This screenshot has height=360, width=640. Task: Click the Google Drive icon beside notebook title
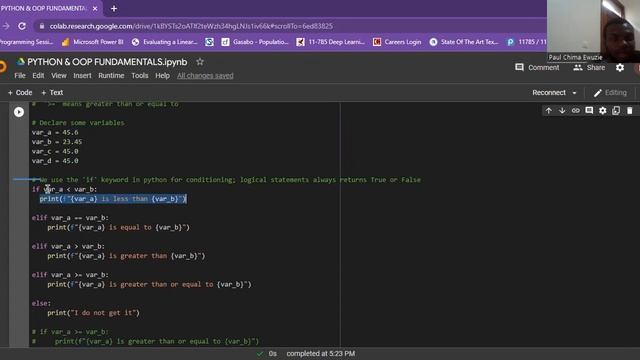coord(20,62)
